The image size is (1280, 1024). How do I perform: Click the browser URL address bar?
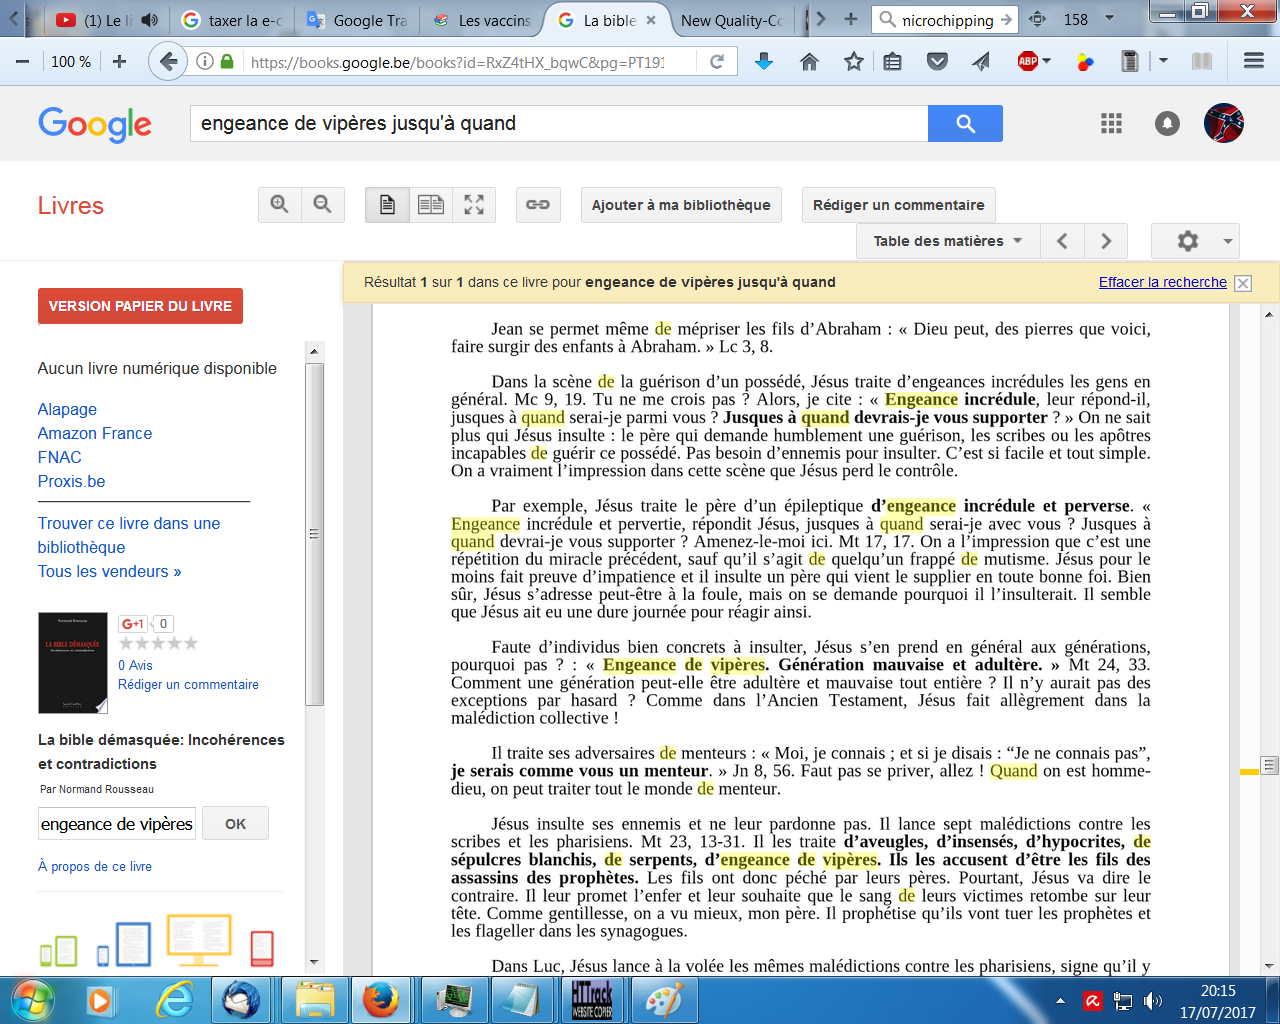[x=458, y=62]
